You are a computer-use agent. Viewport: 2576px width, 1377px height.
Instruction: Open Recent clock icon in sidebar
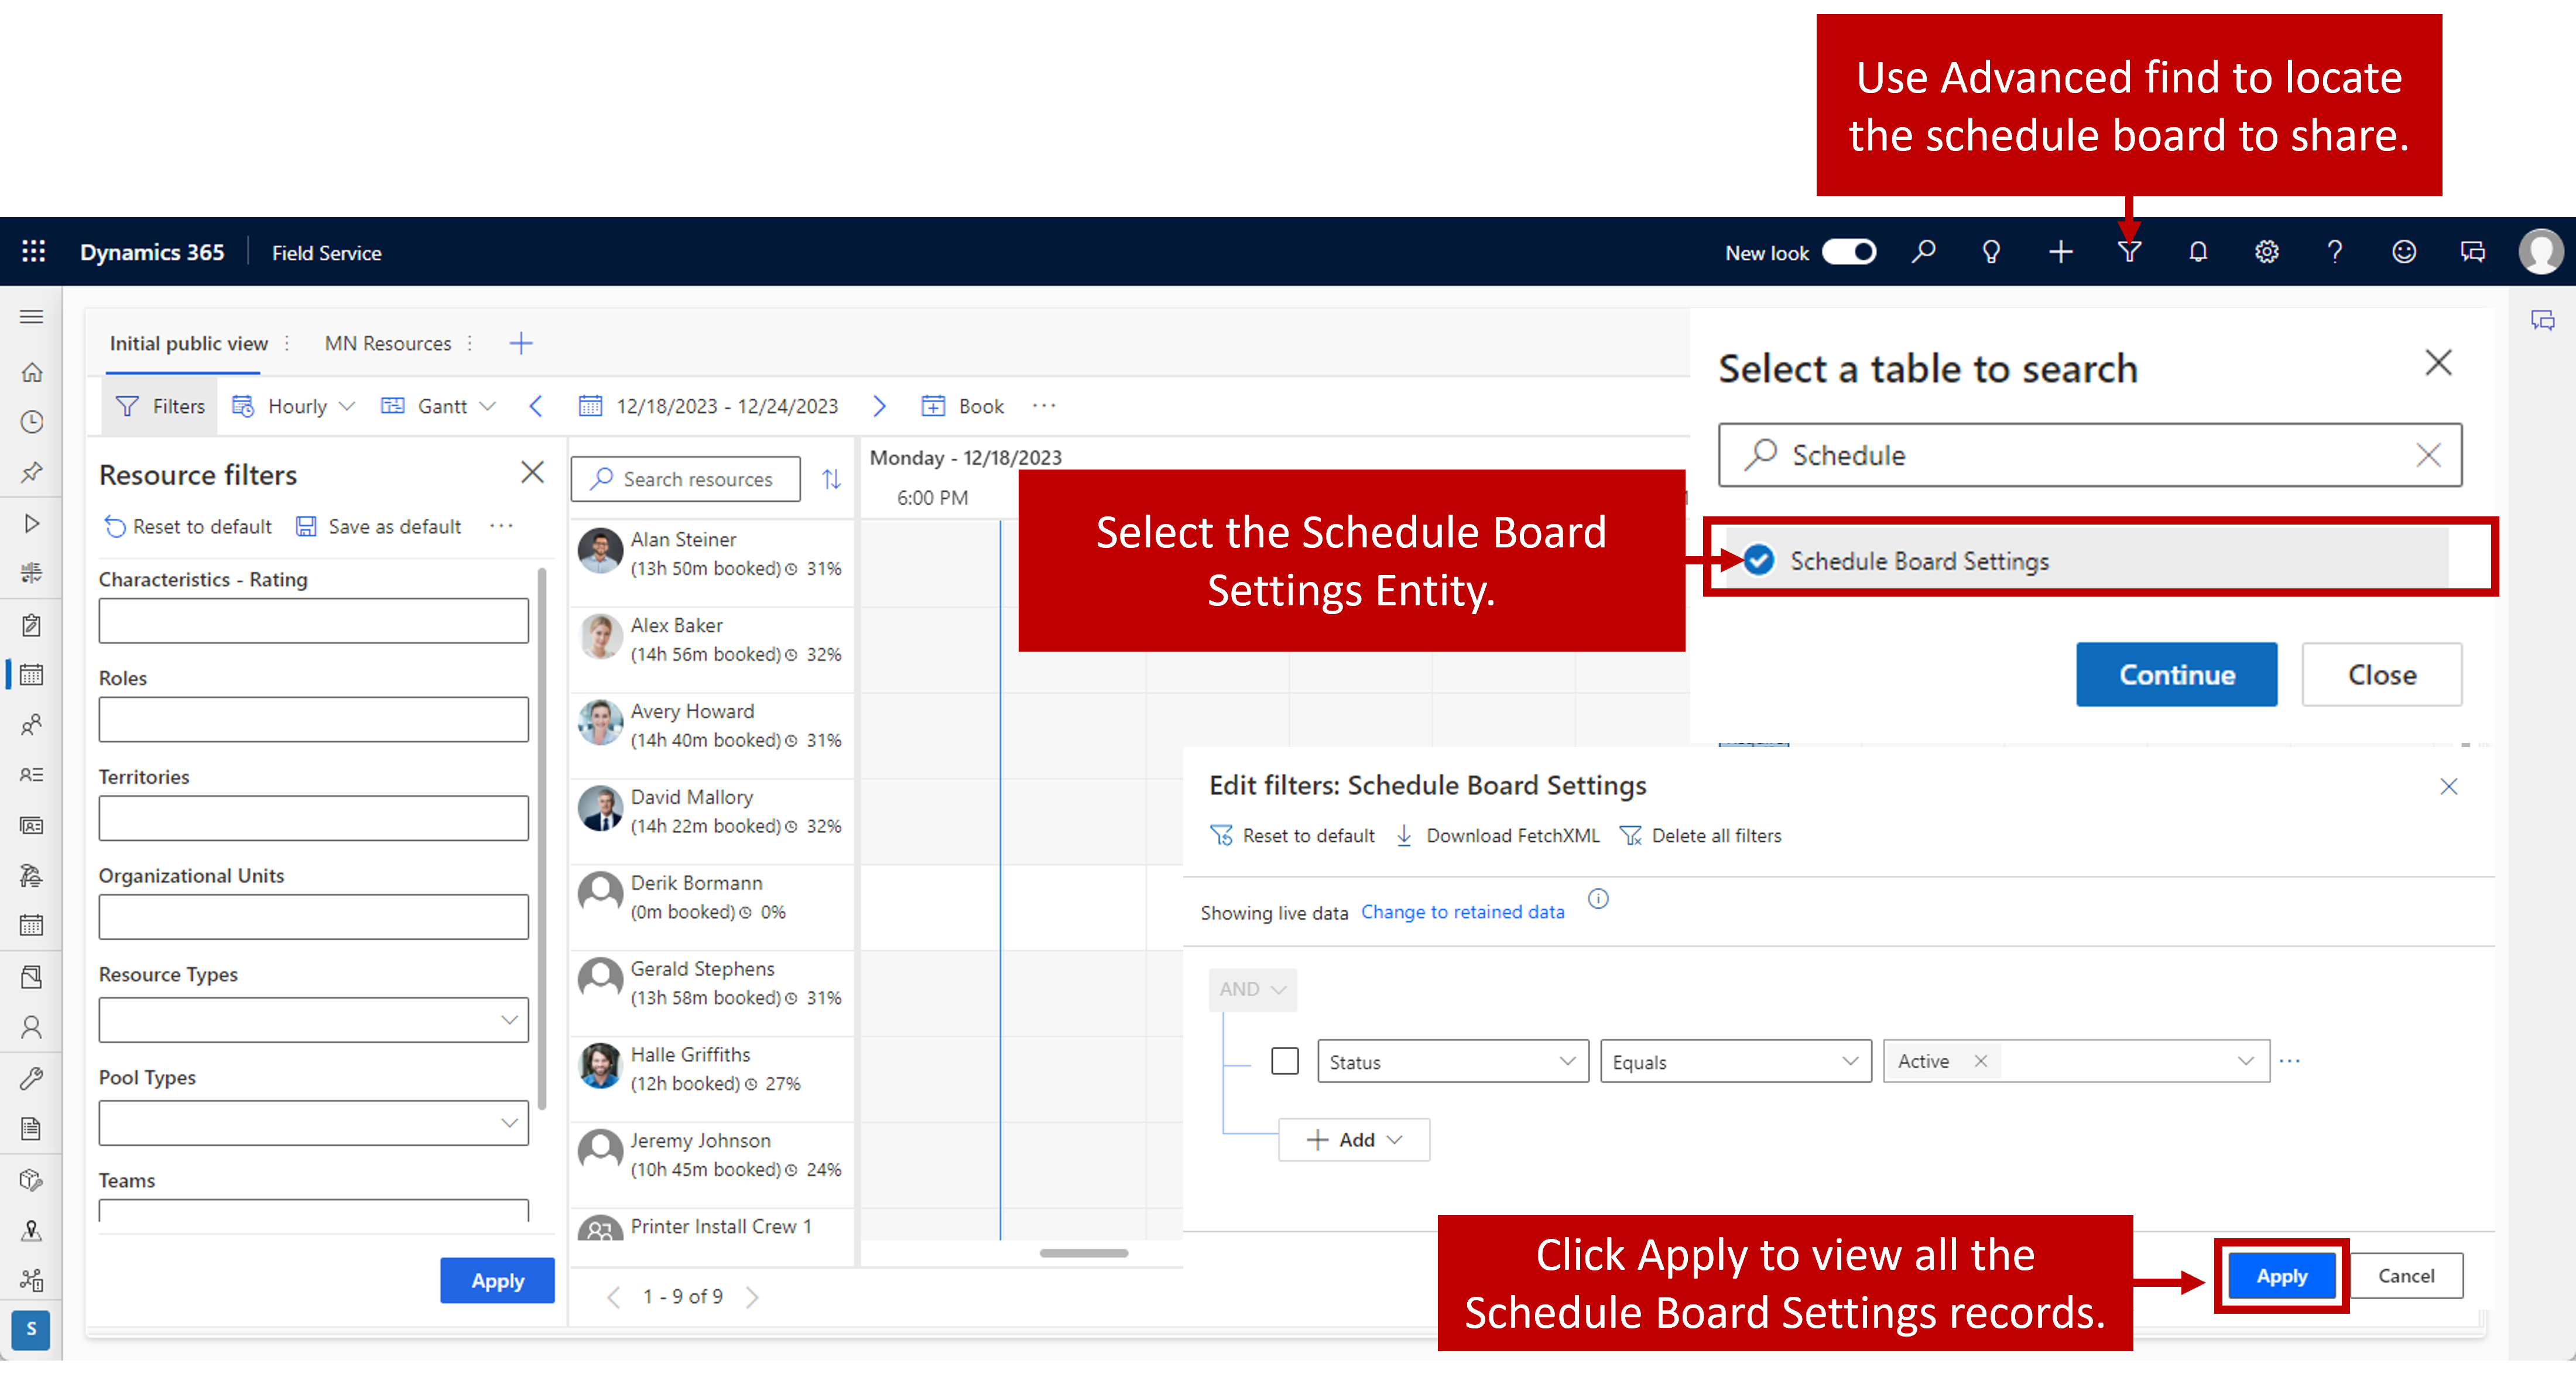(32, 422)
